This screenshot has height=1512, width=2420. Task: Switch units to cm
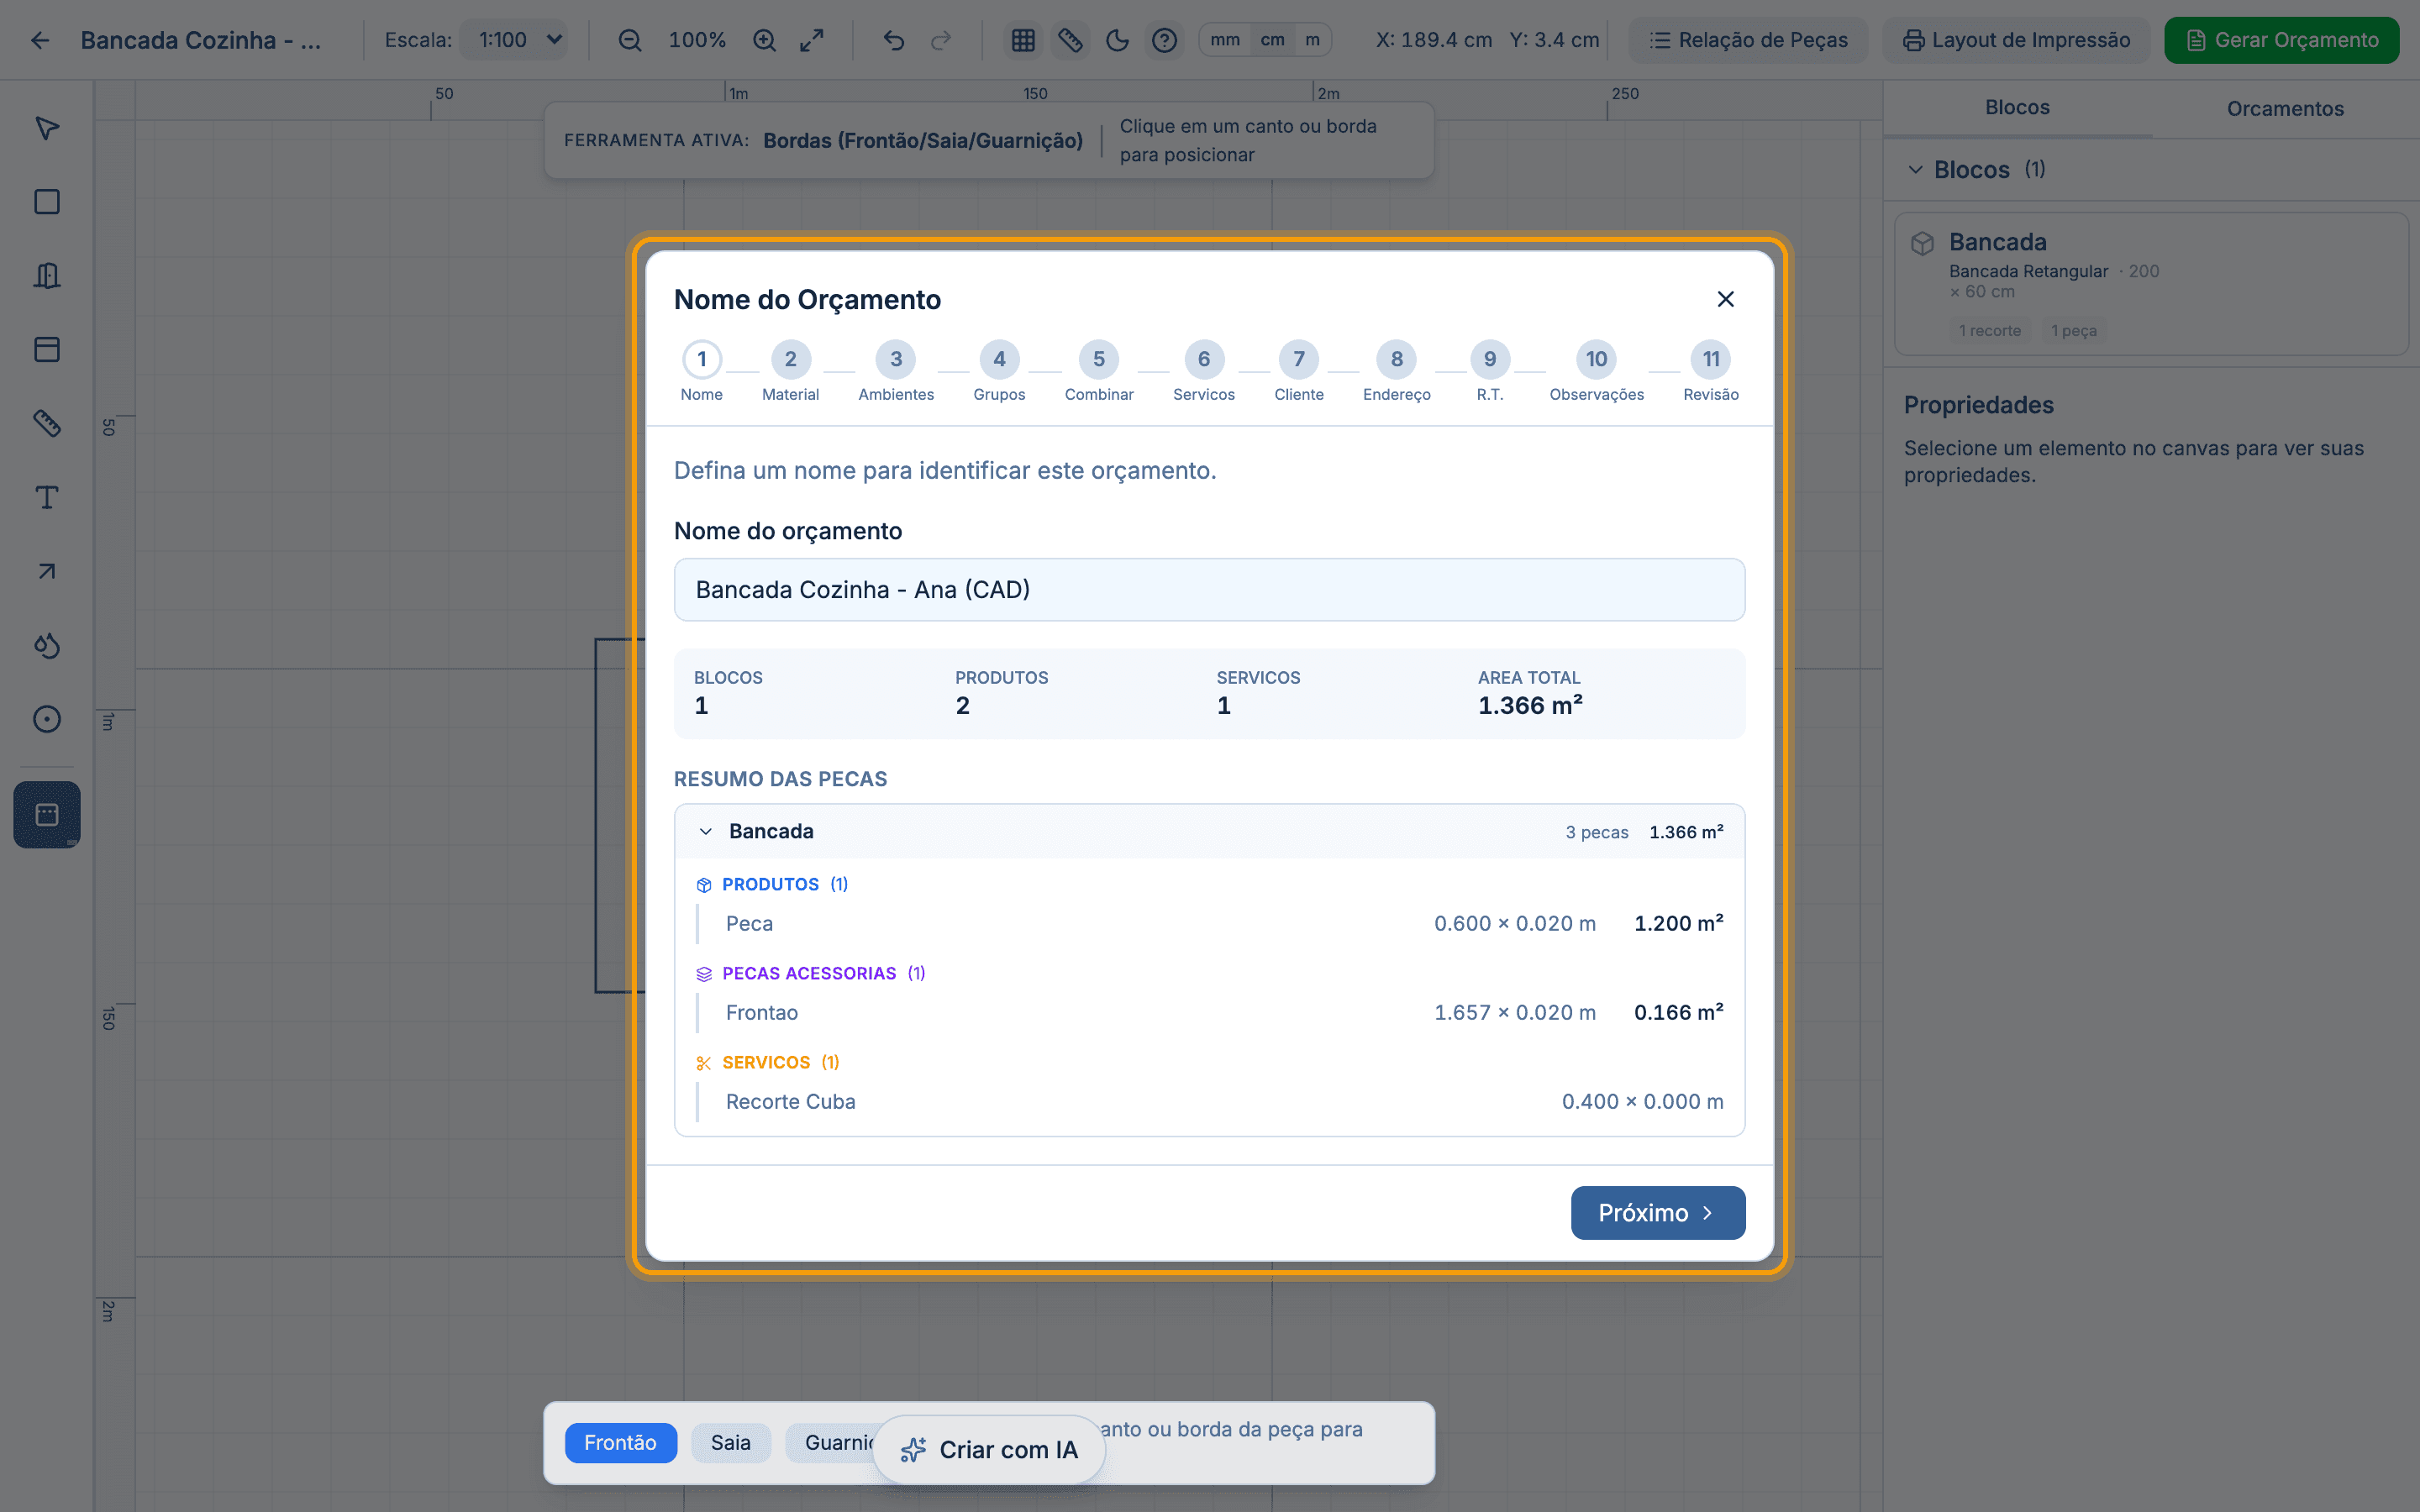[x=1272, y=40]
